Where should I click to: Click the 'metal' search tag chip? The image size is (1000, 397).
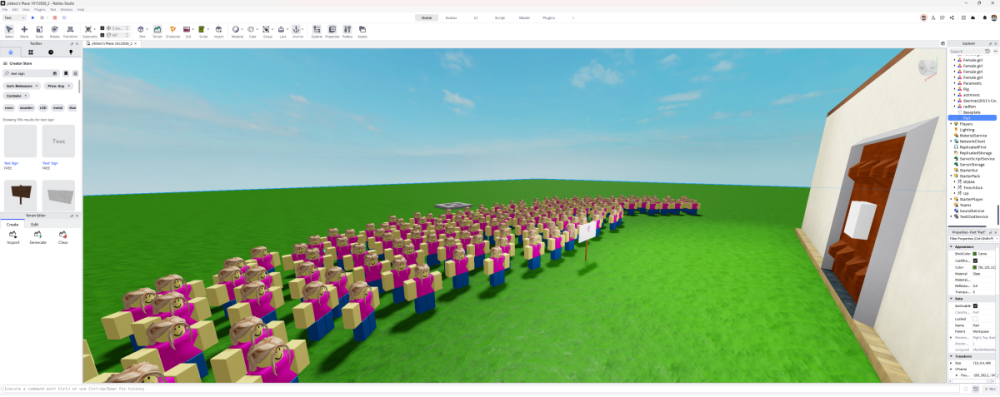pos(58,108)
